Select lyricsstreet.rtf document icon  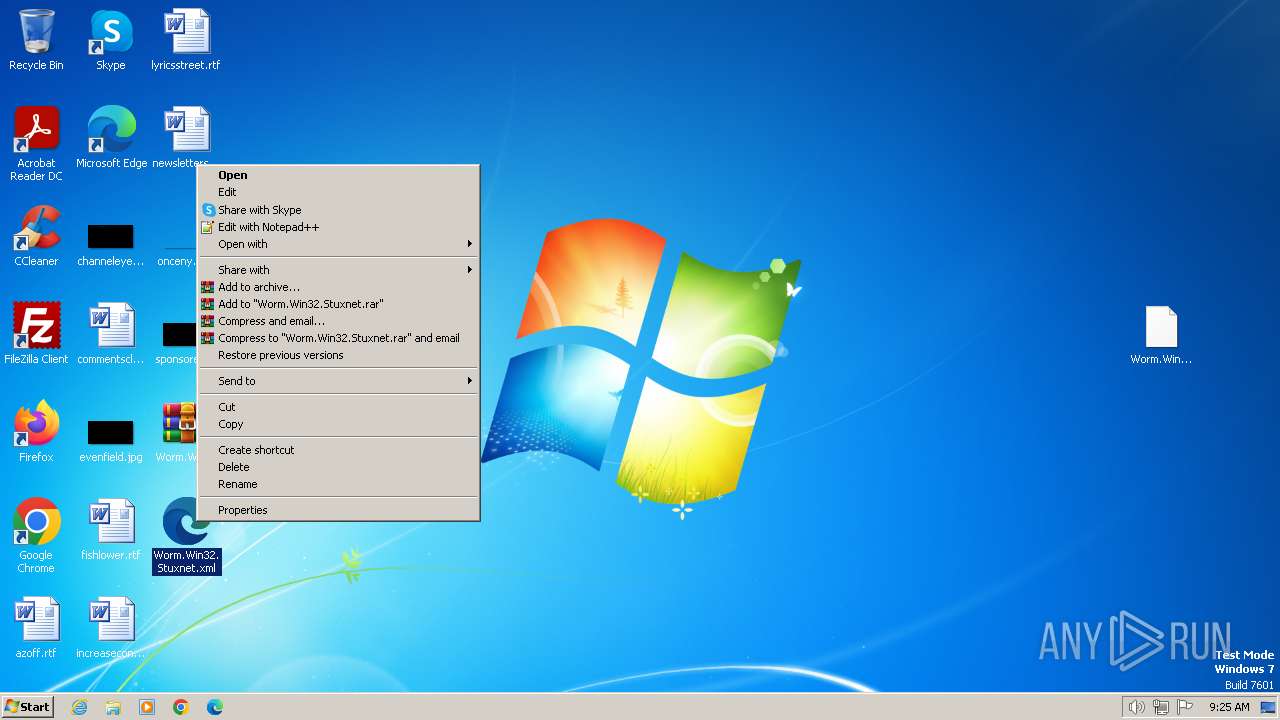click(x=186, y=40)
